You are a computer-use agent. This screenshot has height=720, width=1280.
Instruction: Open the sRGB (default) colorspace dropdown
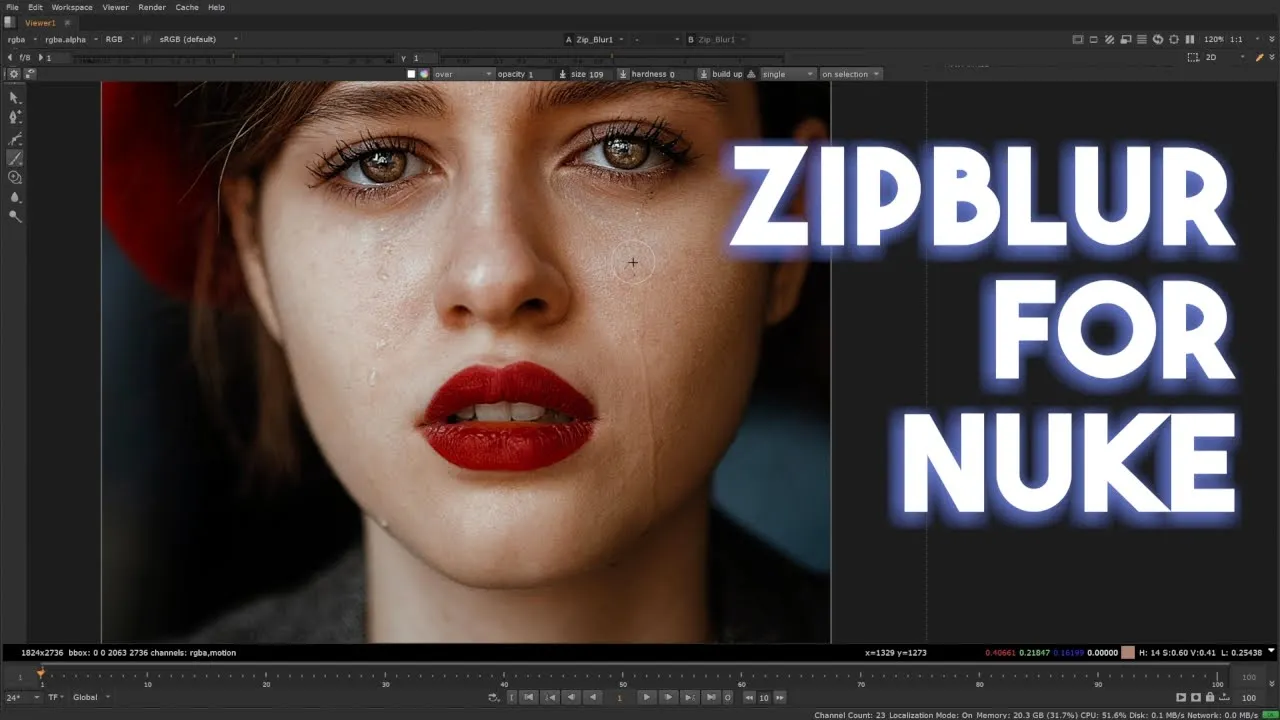click(x=198, y=39)
